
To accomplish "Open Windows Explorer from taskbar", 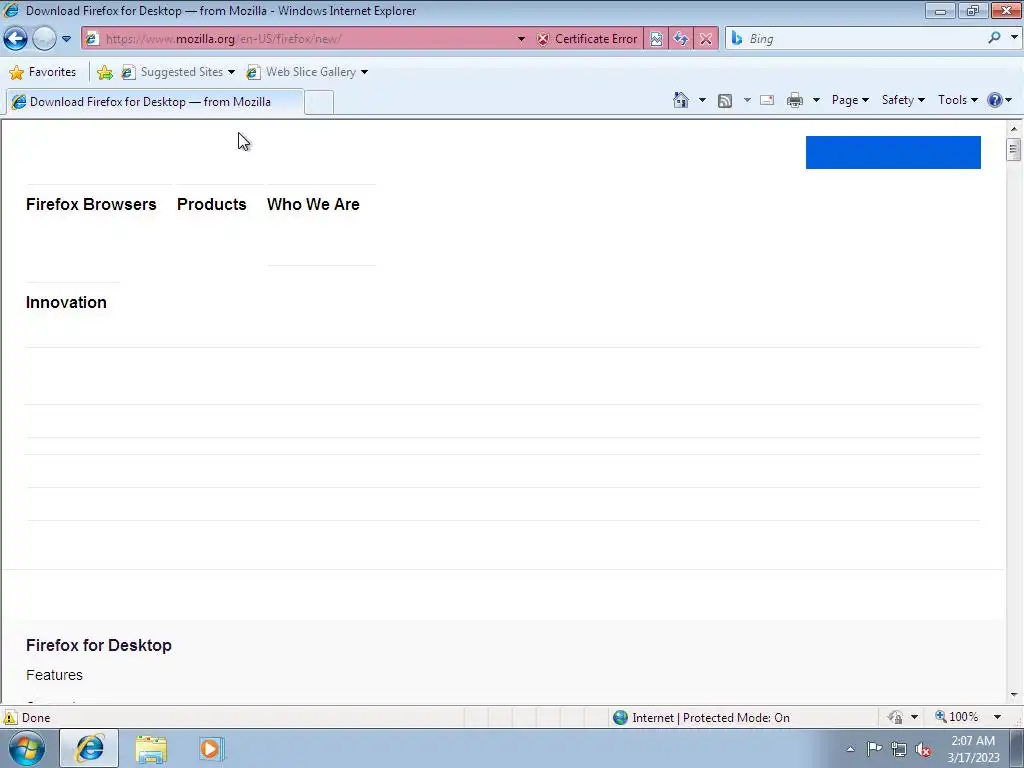I will tap(151, 749).
